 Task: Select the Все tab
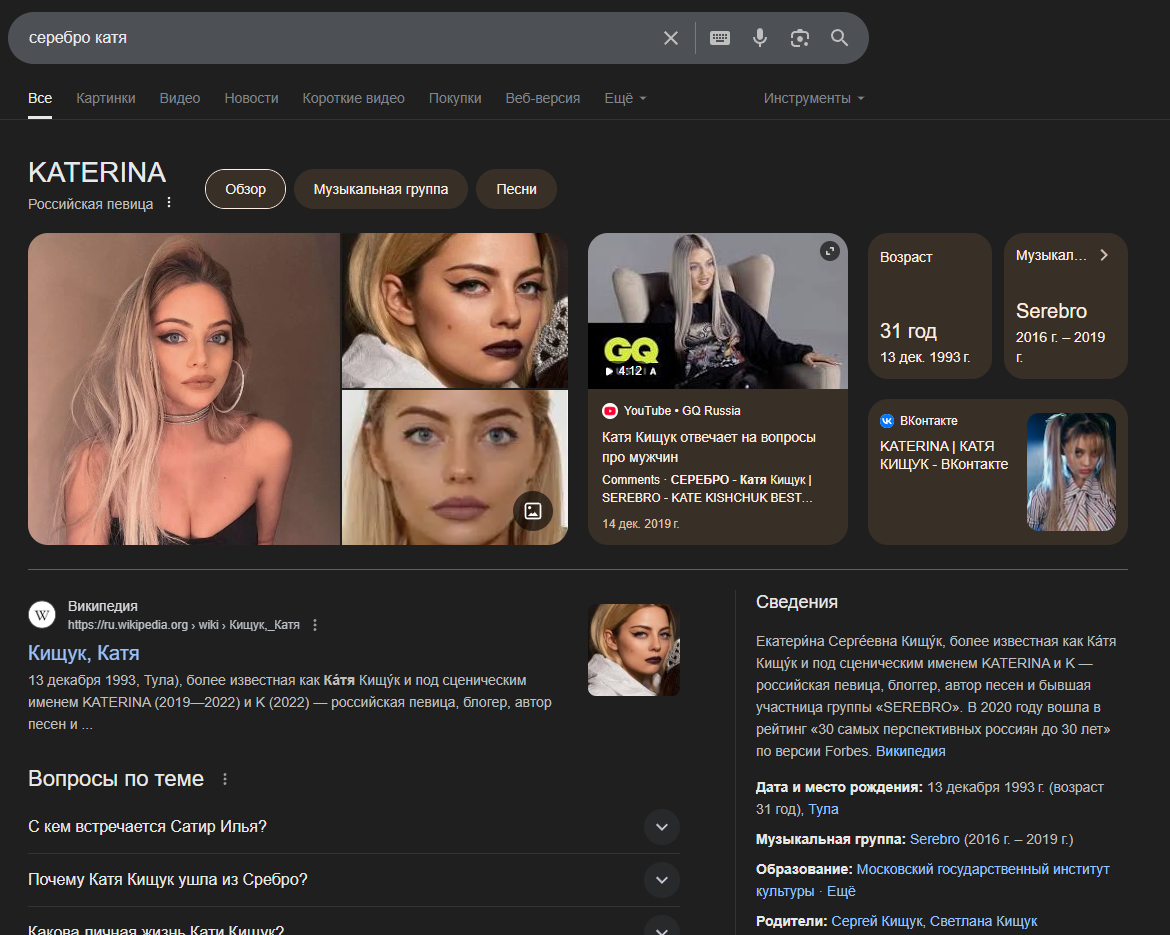40,98
